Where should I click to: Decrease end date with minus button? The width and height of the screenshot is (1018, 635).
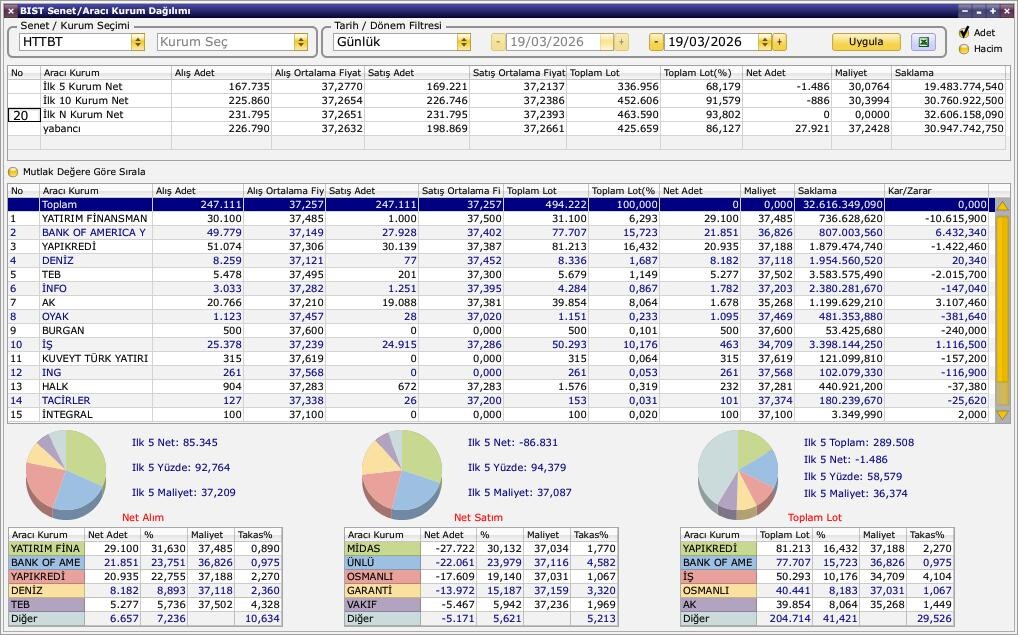coord(656,42)
